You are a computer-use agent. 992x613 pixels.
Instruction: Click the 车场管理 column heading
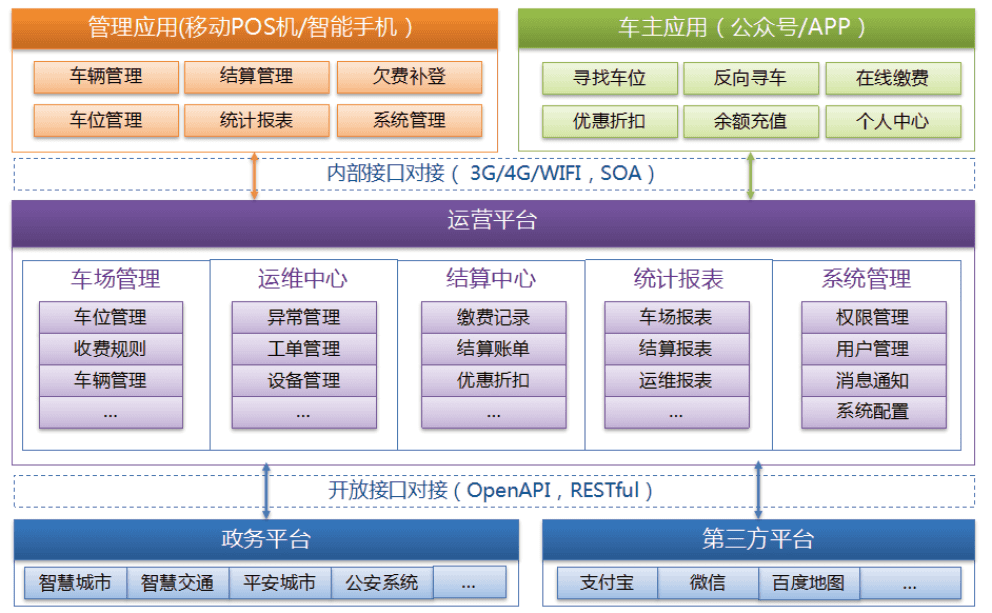[116, 279]
